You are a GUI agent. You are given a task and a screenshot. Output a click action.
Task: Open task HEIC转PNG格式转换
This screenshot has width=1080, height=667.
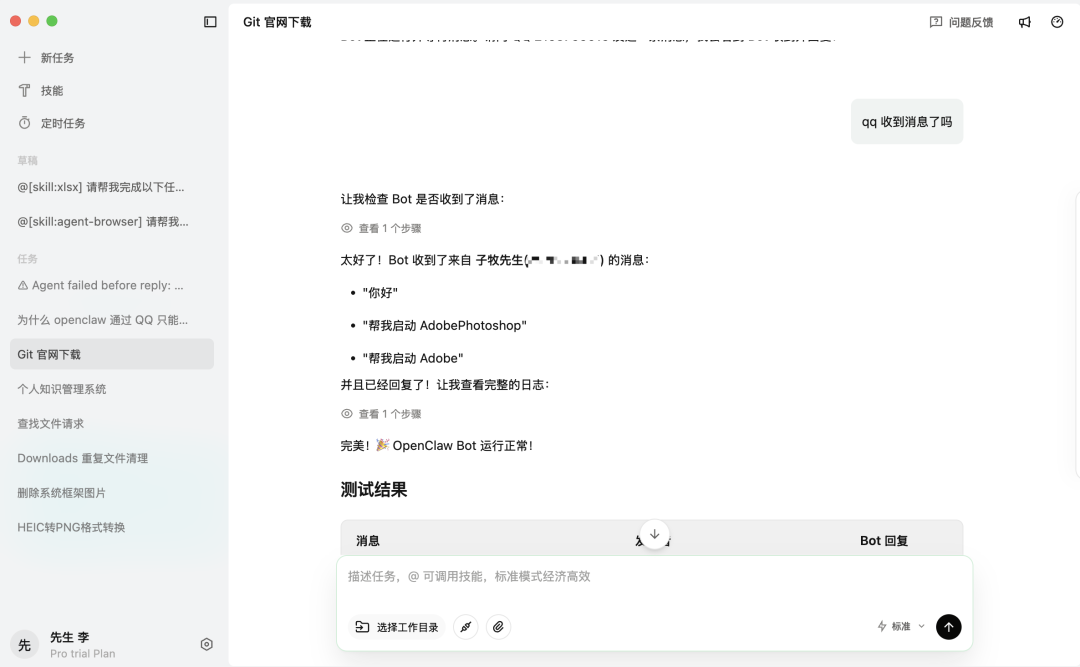[71, 527]
